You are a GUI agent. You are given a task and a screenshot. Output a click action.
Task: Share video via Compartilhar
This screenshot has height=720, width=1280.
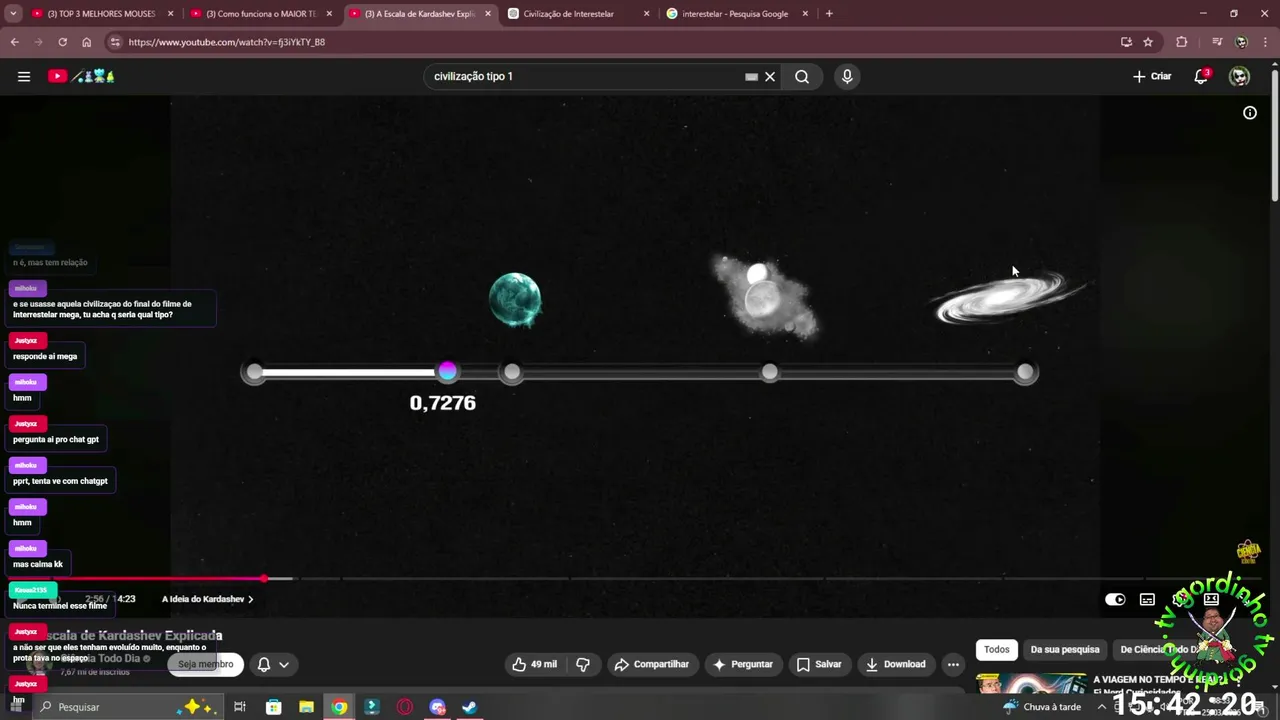point(652,664)
